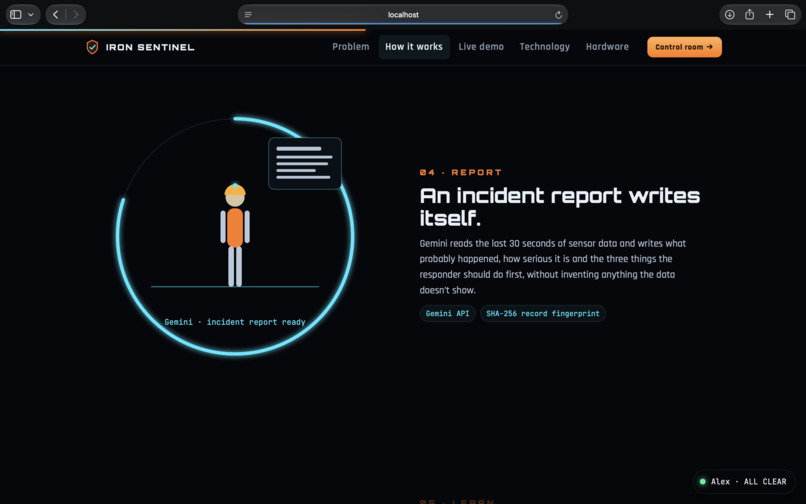The image size is (806, 504).
Task: Reload the localhost page
Action: [x=558, y=15]
